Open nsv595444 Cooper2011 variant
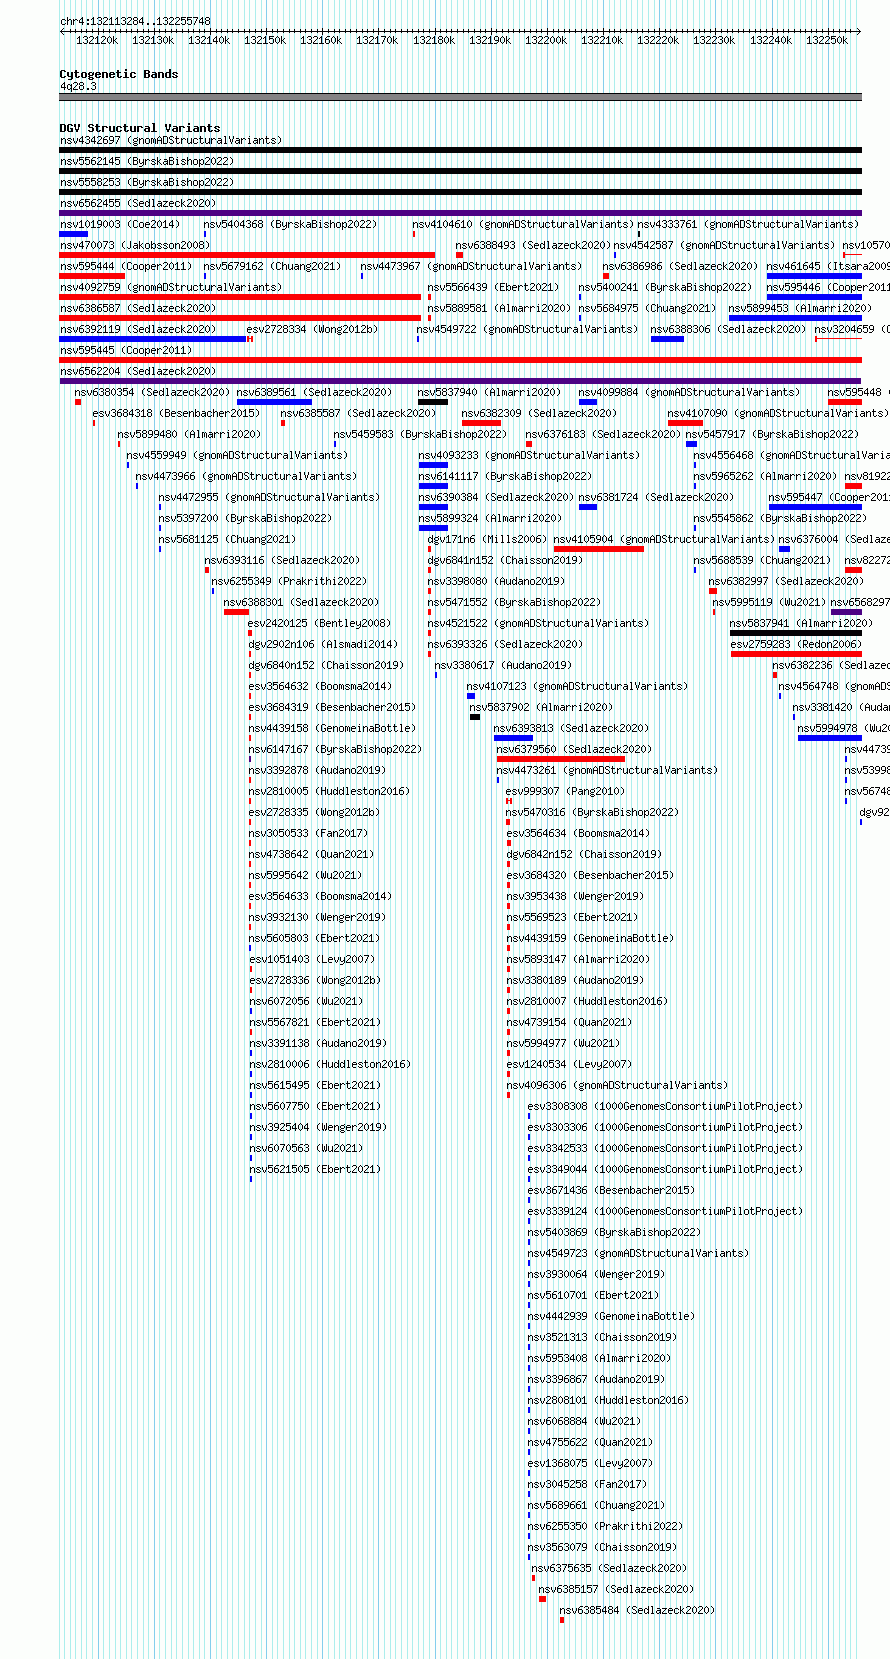890x1659 pixels. [126, 266]
